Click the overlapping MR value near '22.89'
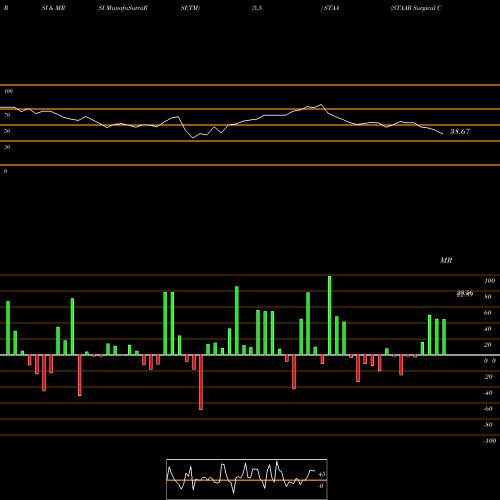Image resolution: width=500 pixels, height=500 pixels. pyautogui.click(x=465, y=294)
